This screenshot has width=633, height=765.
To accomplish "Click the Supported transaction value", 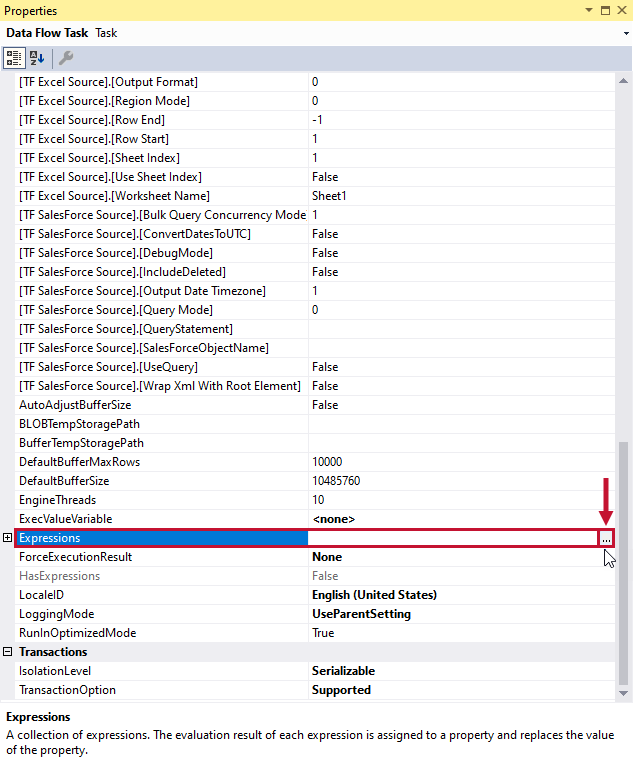I will pyautogui.click(x=341, y=690).
